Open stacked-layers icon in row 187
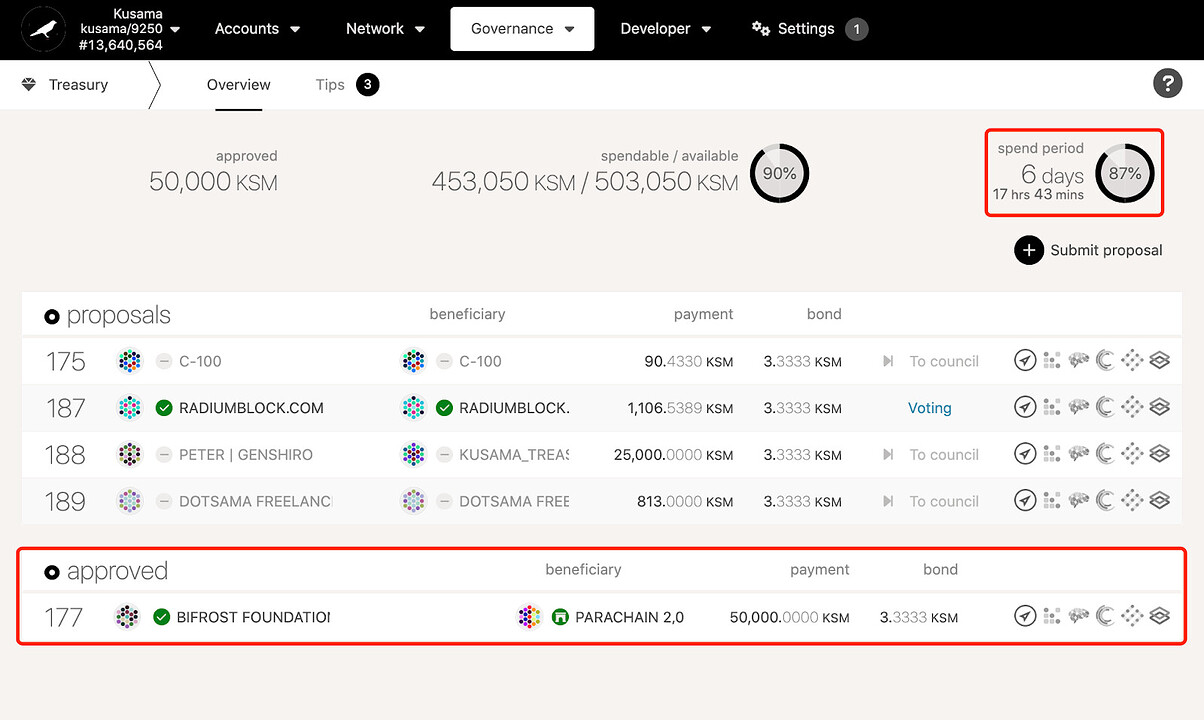Screen dimensions: 1204x720 click(1159, 407)
